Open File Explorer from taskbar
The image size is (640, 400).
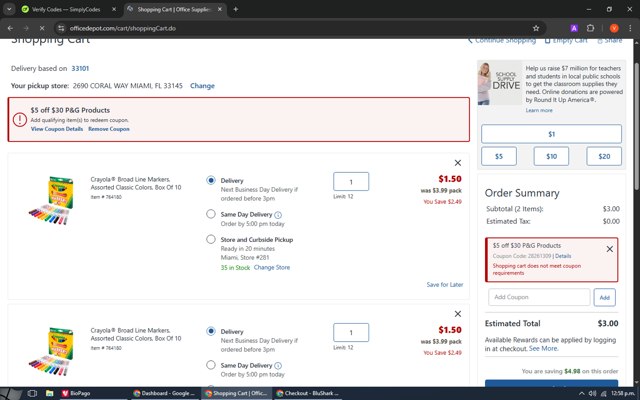click(49, 393)
